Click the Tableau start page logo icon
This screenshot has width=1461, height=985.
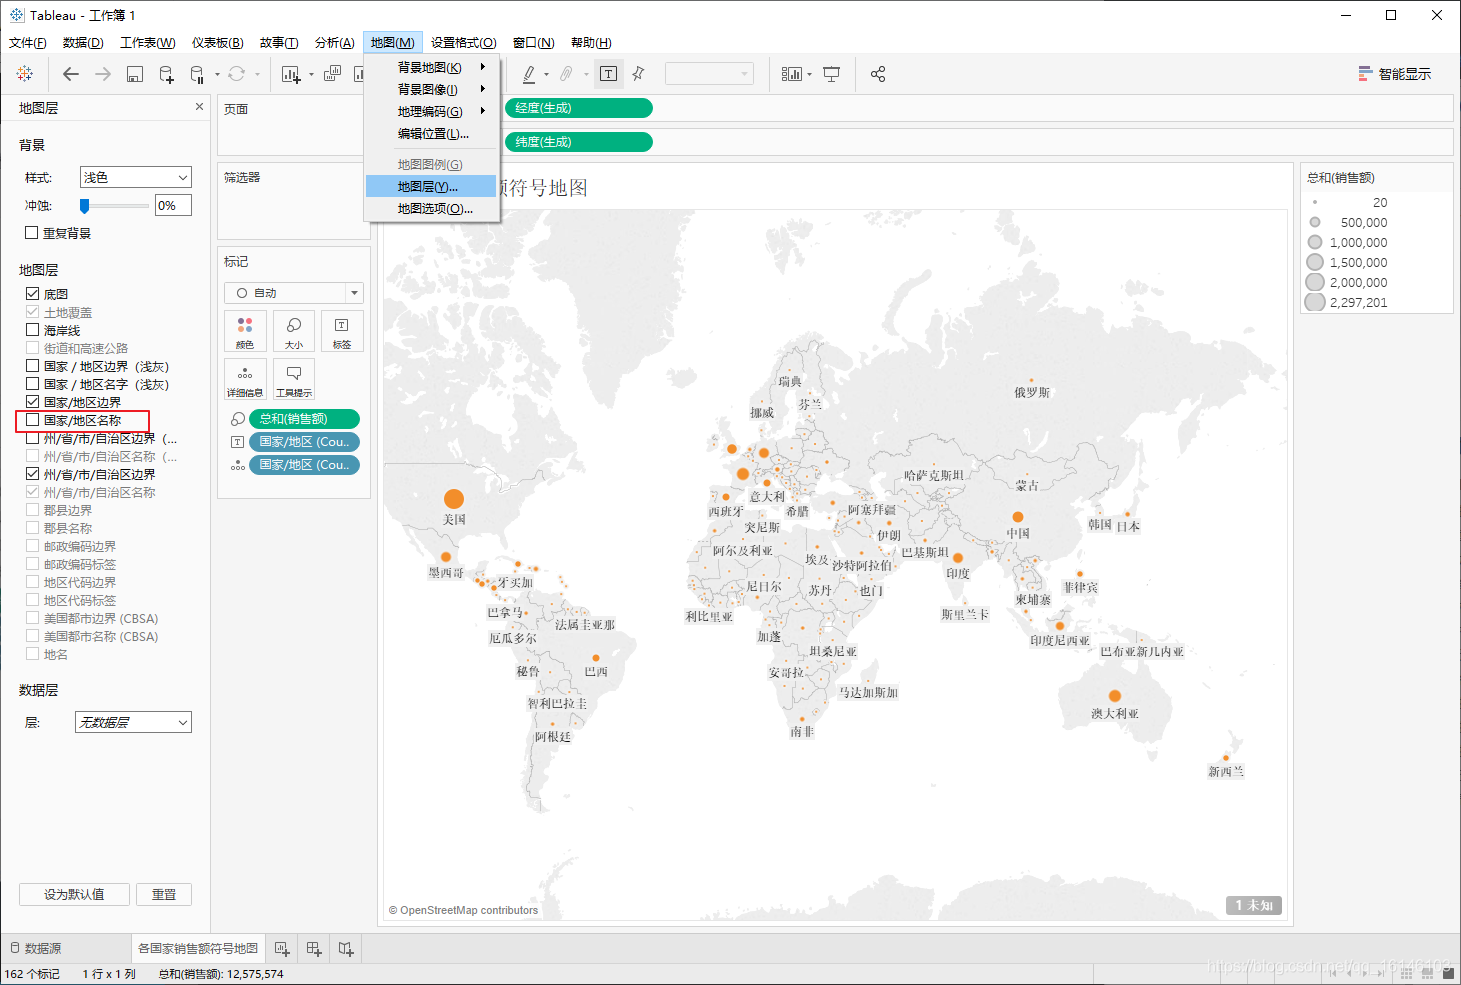pos(25,74)
